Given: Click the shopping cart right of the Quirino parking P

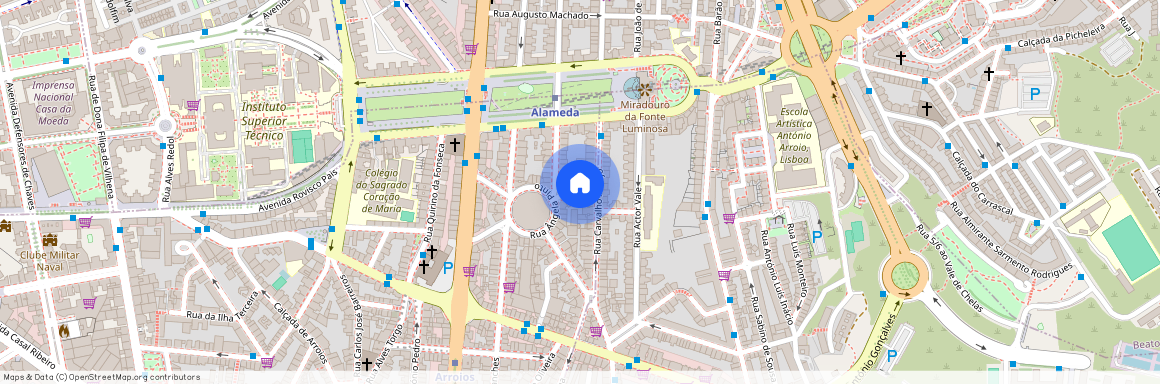Looking at the screenshot, I should [x=469, y=271].
